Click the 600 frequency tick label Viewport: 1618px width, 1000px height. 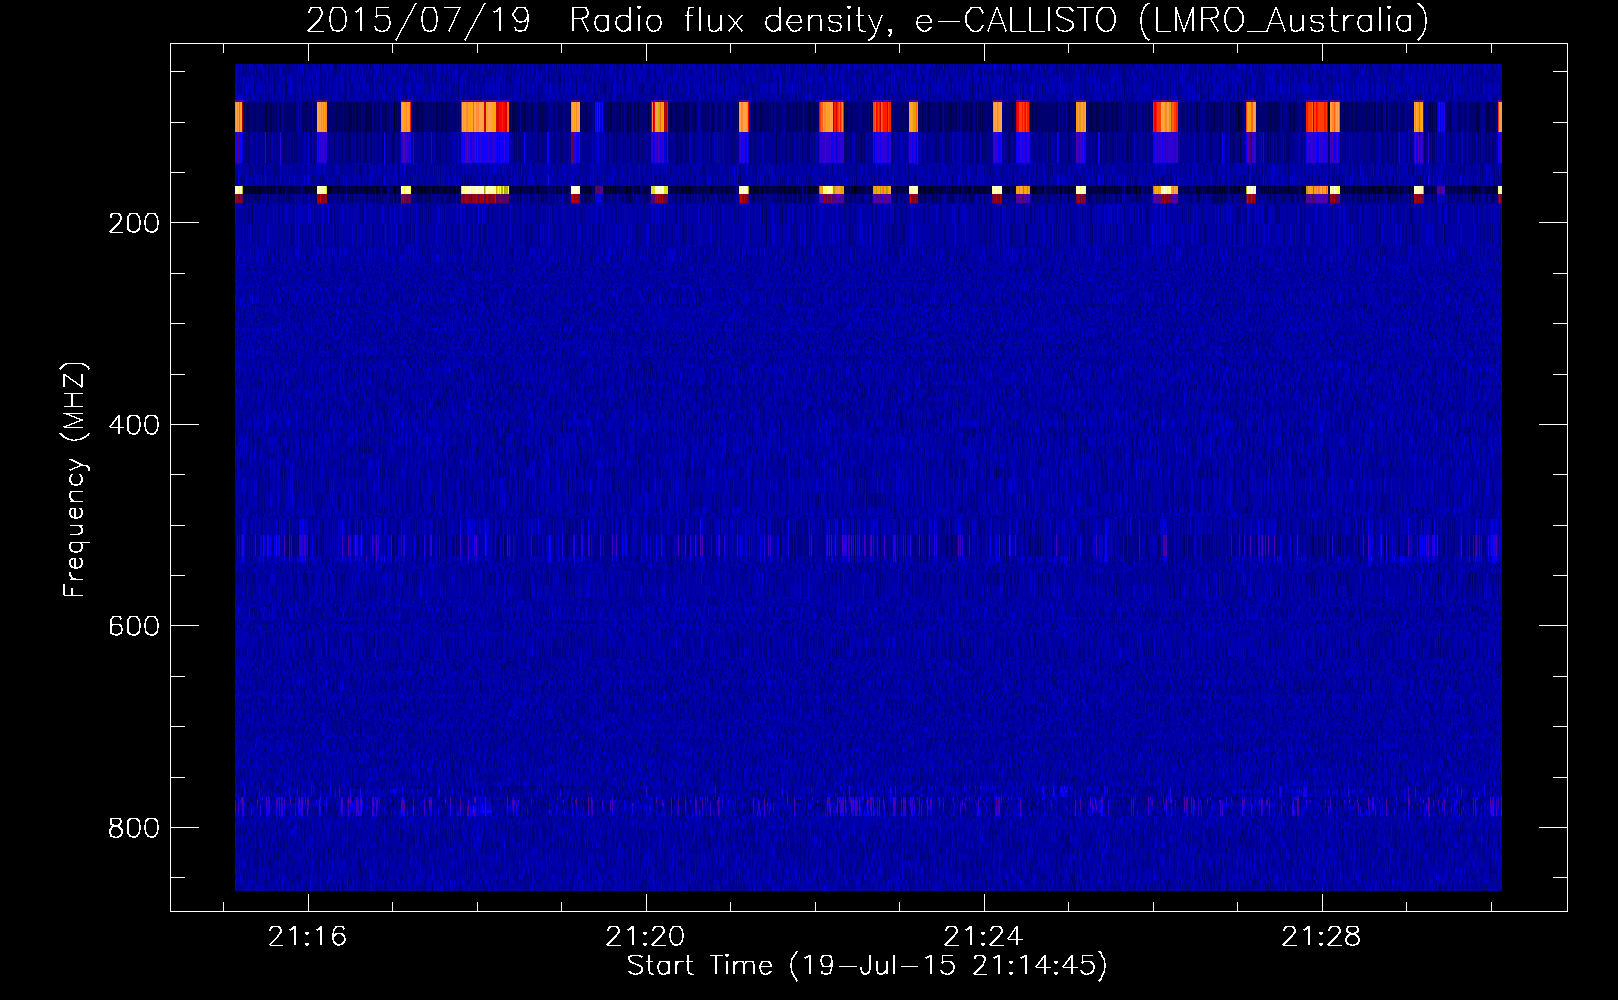pyautogui.click(x=133, y=626)
